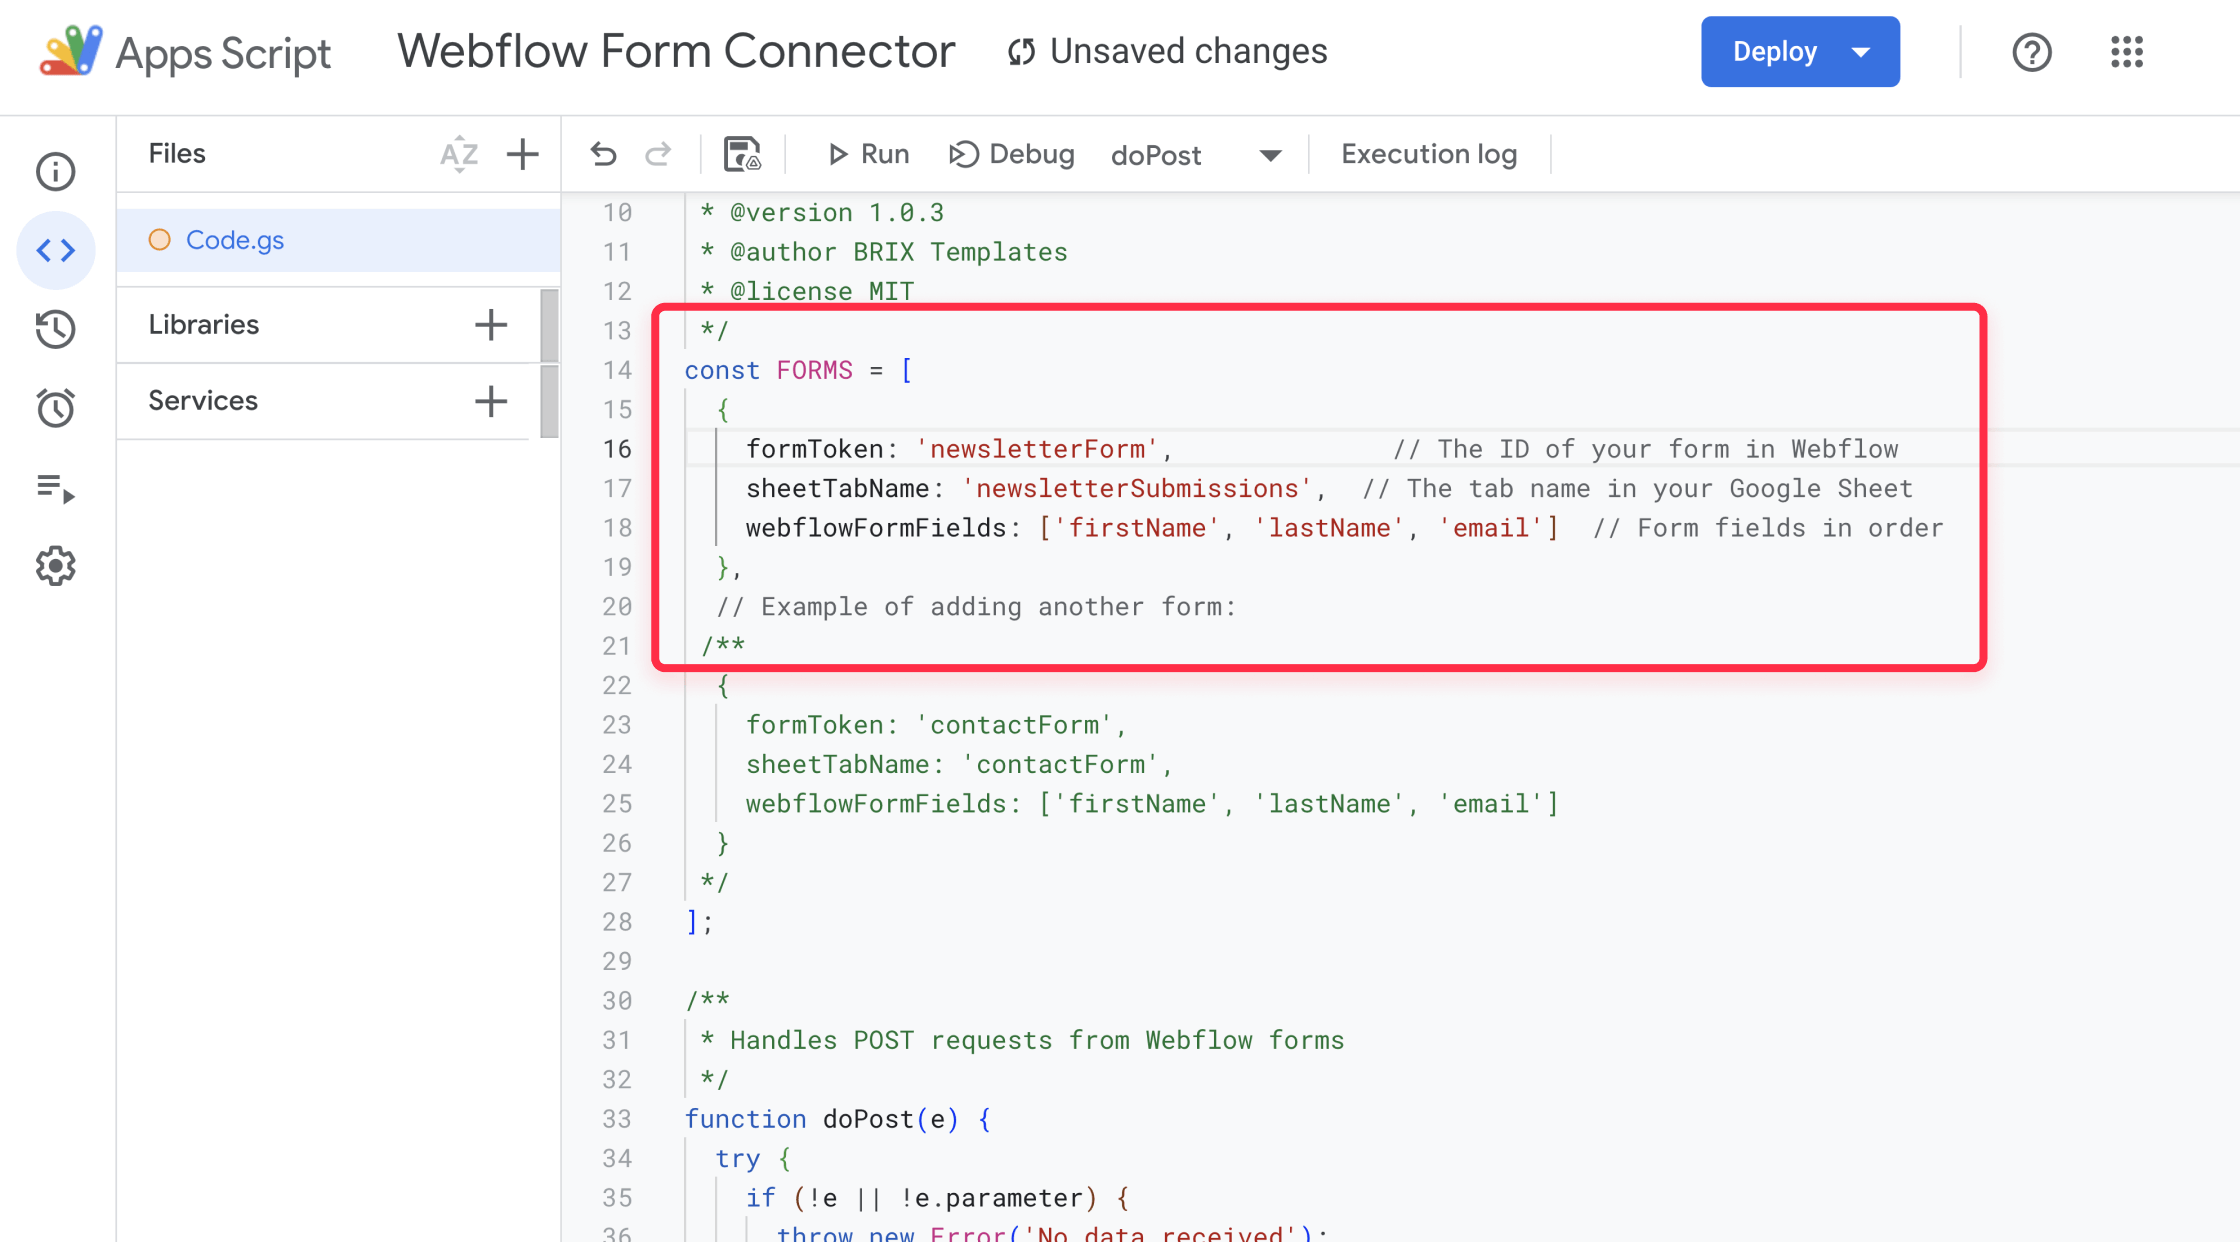Click 'sheetTabName' key on line 24

click(x=838, y=764)
